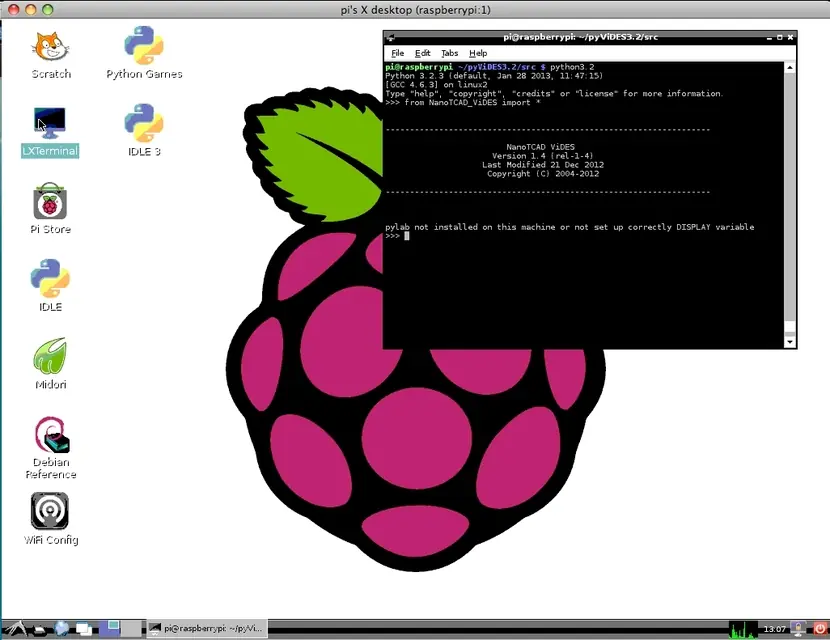Maximize the LXTerminal window
Viewport: 830px width, 640px height.
(x=779, y=37)
